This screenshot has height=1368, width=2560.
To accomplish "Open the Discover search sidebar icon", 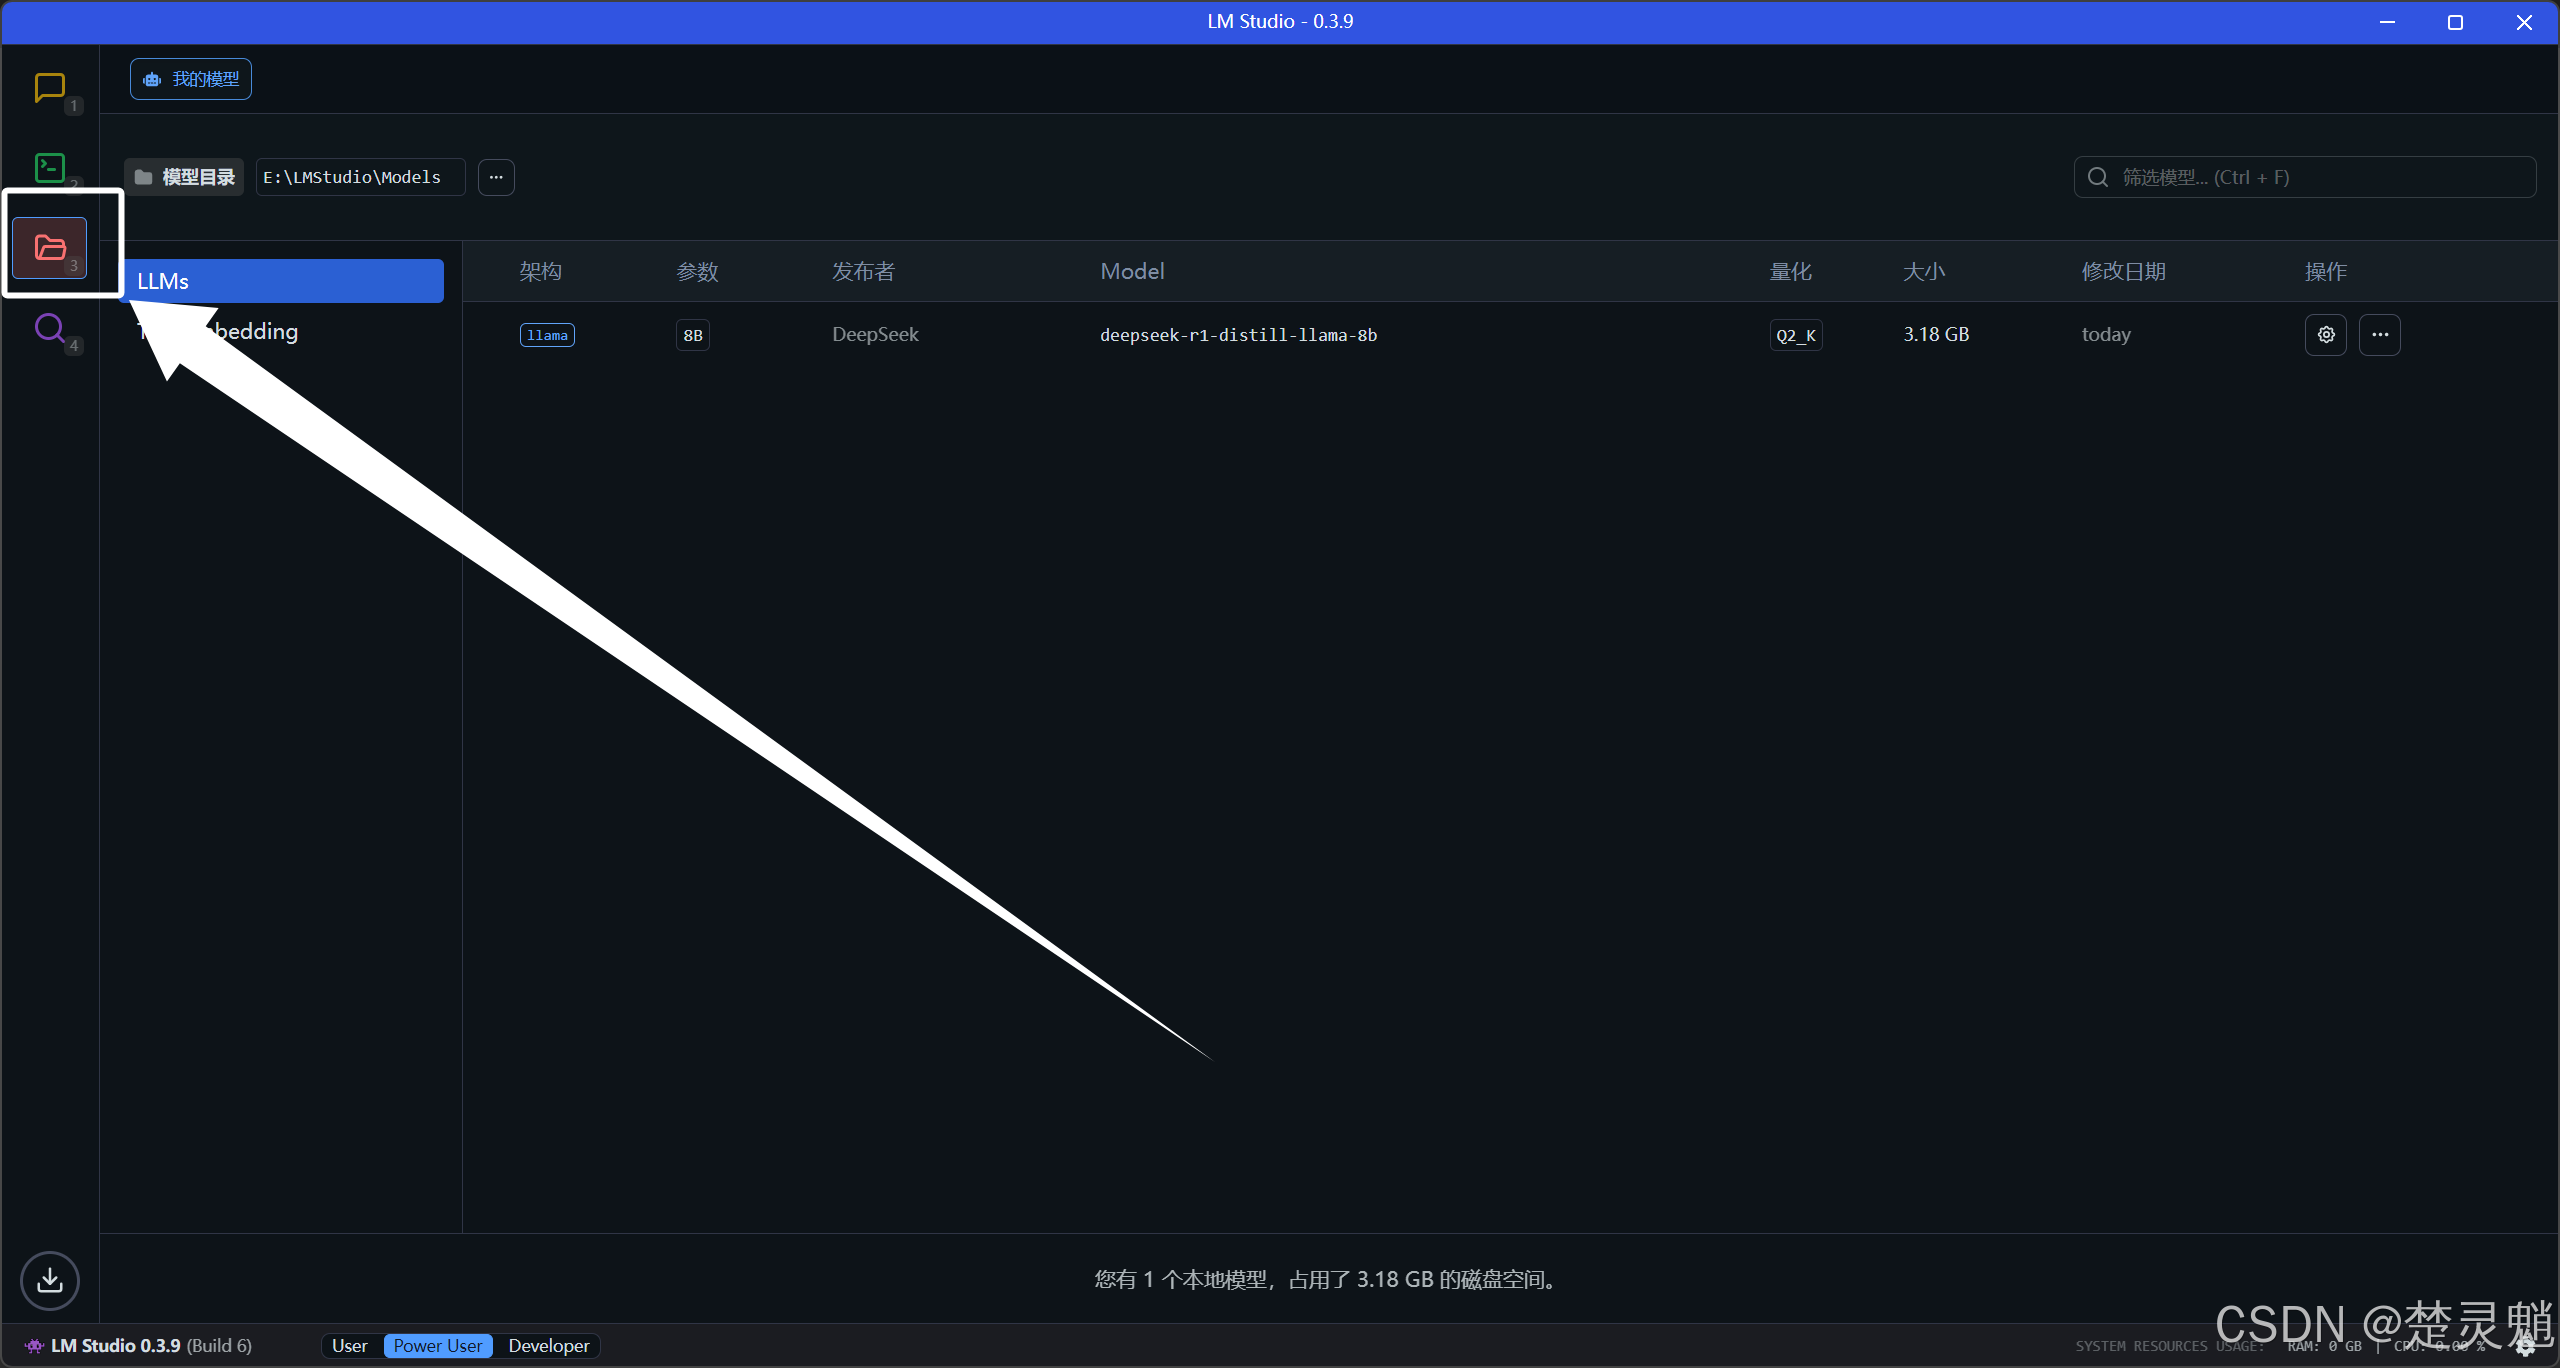I will click(x=49, y=328).
